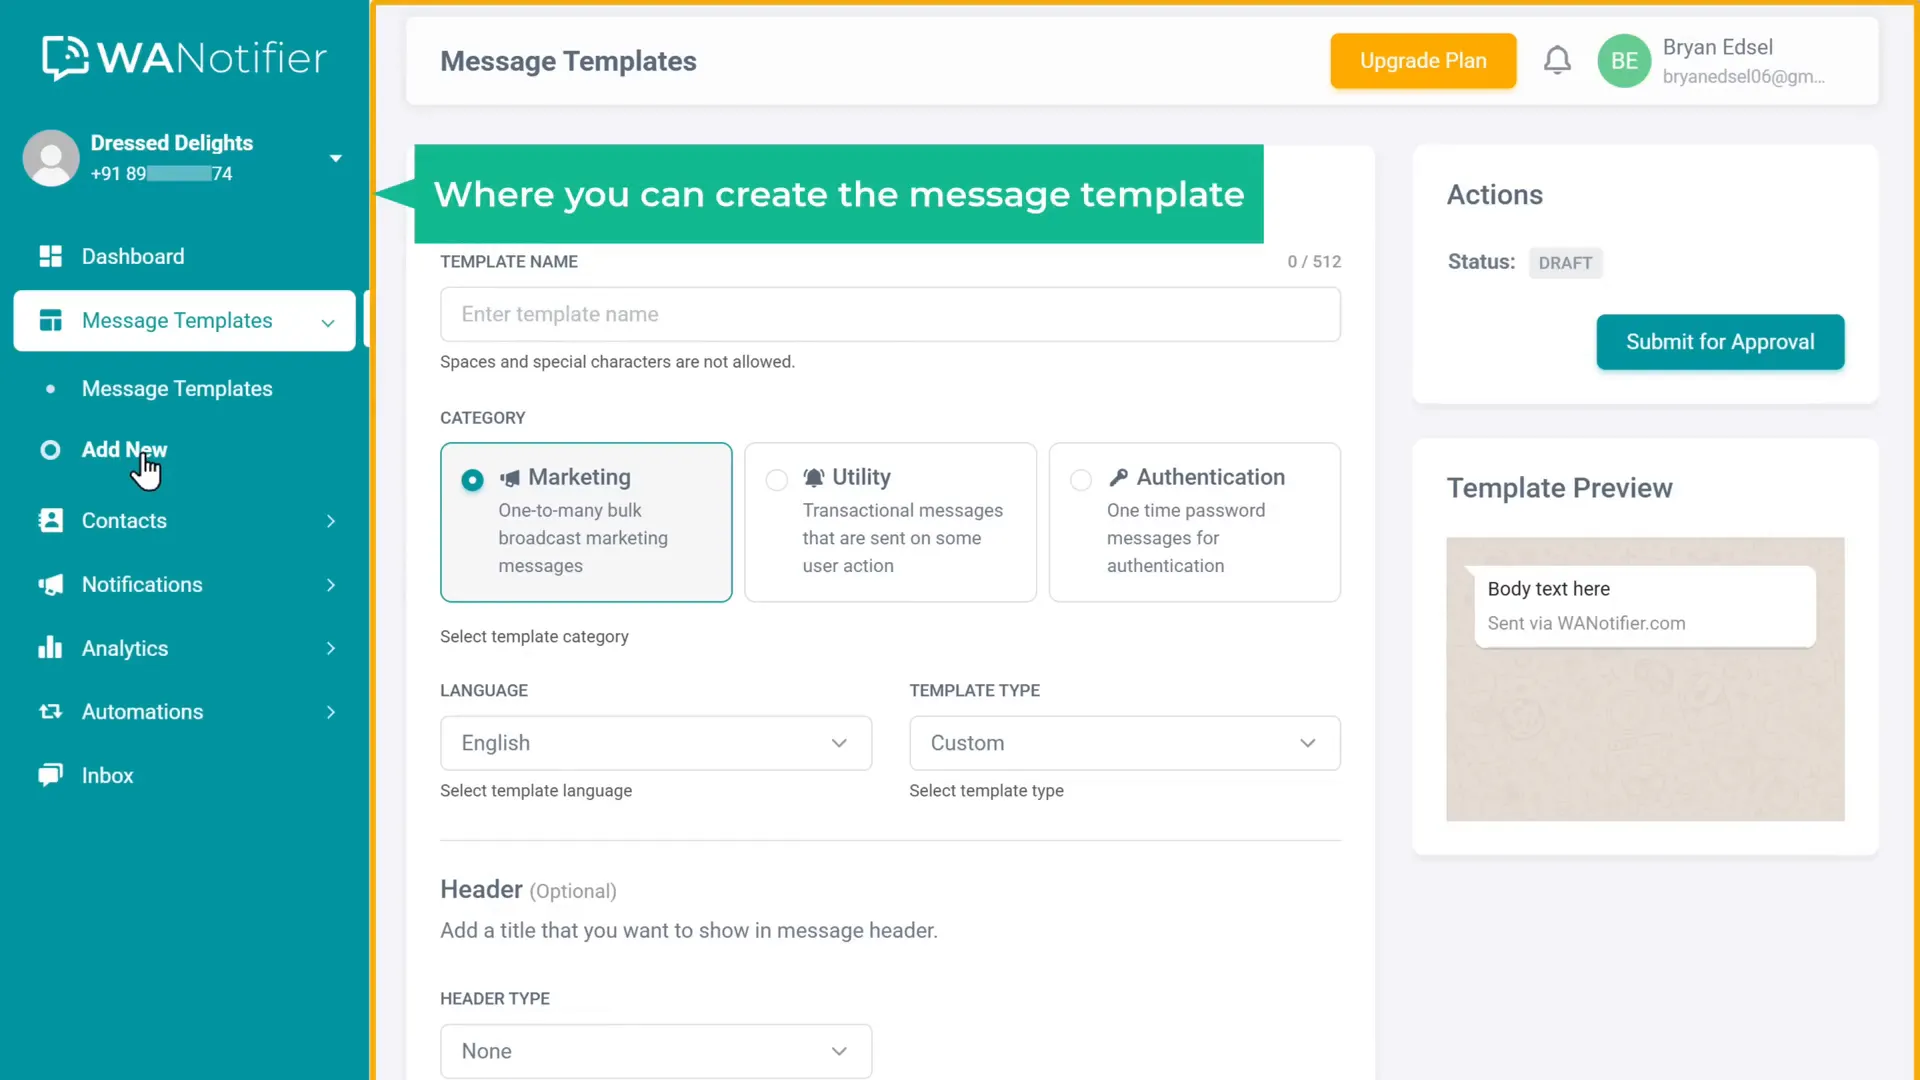Viewport: 1920px width, 1080px height.
Task: Open the Message Templates submenu item
Action: 177,389
